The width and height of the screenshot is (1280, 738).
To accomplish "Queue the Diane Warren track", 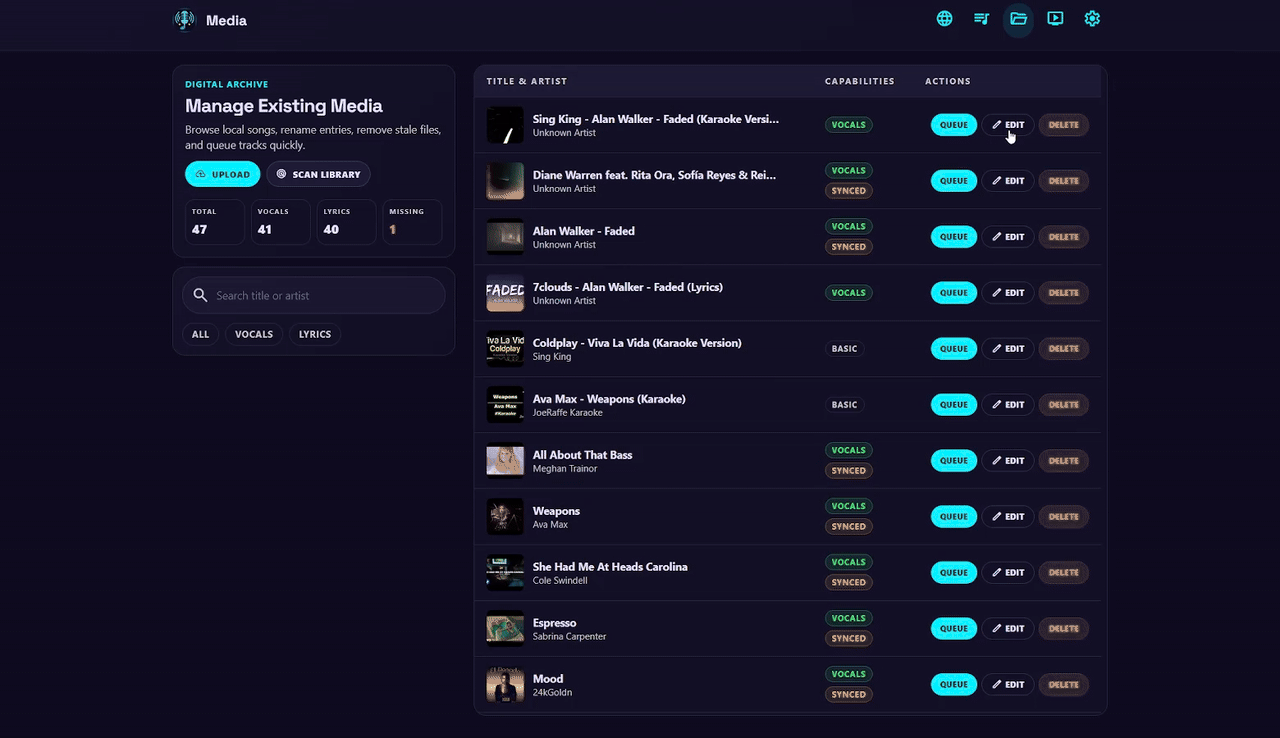I will [x=954, y=181].
